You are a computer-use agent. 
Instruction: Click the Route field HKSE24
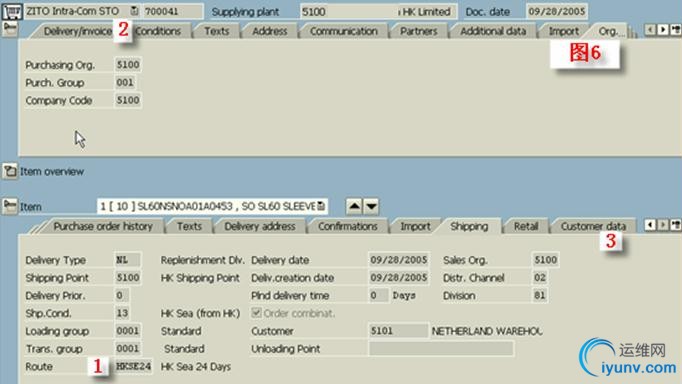pyautogui.click(x=134, y=367)
